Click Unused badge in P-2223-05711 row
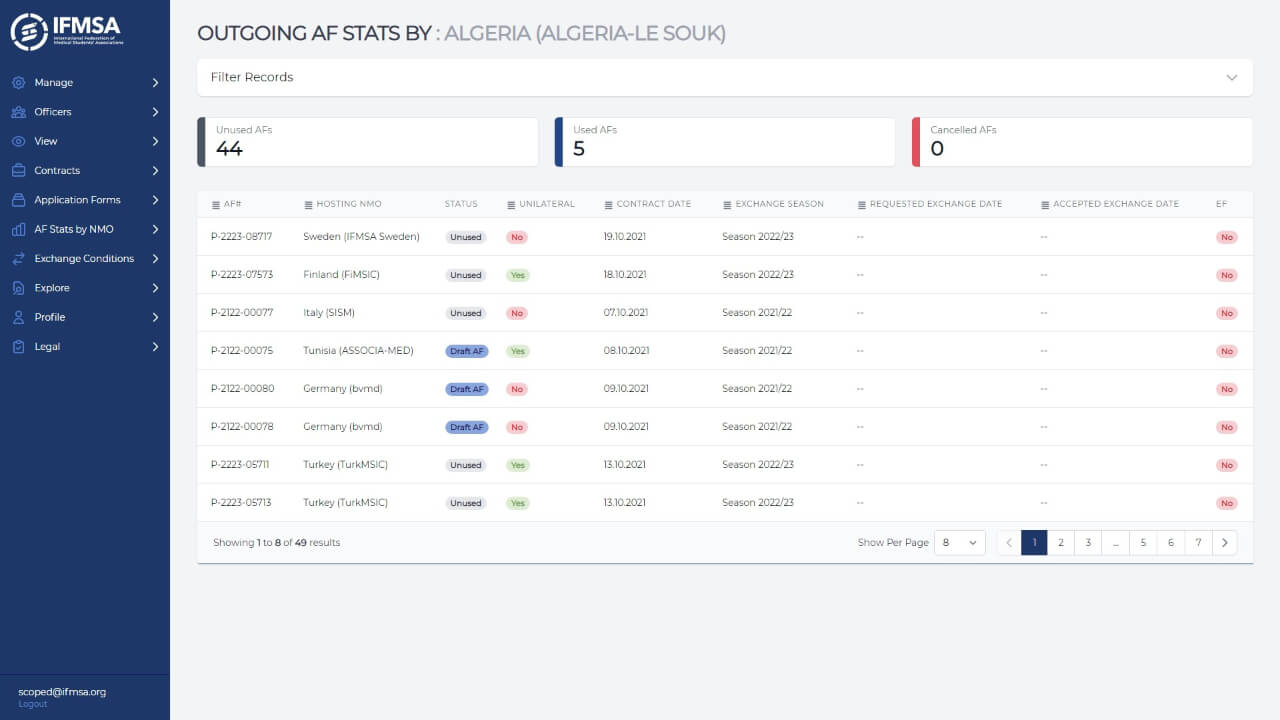 click(x=466, y=465)
